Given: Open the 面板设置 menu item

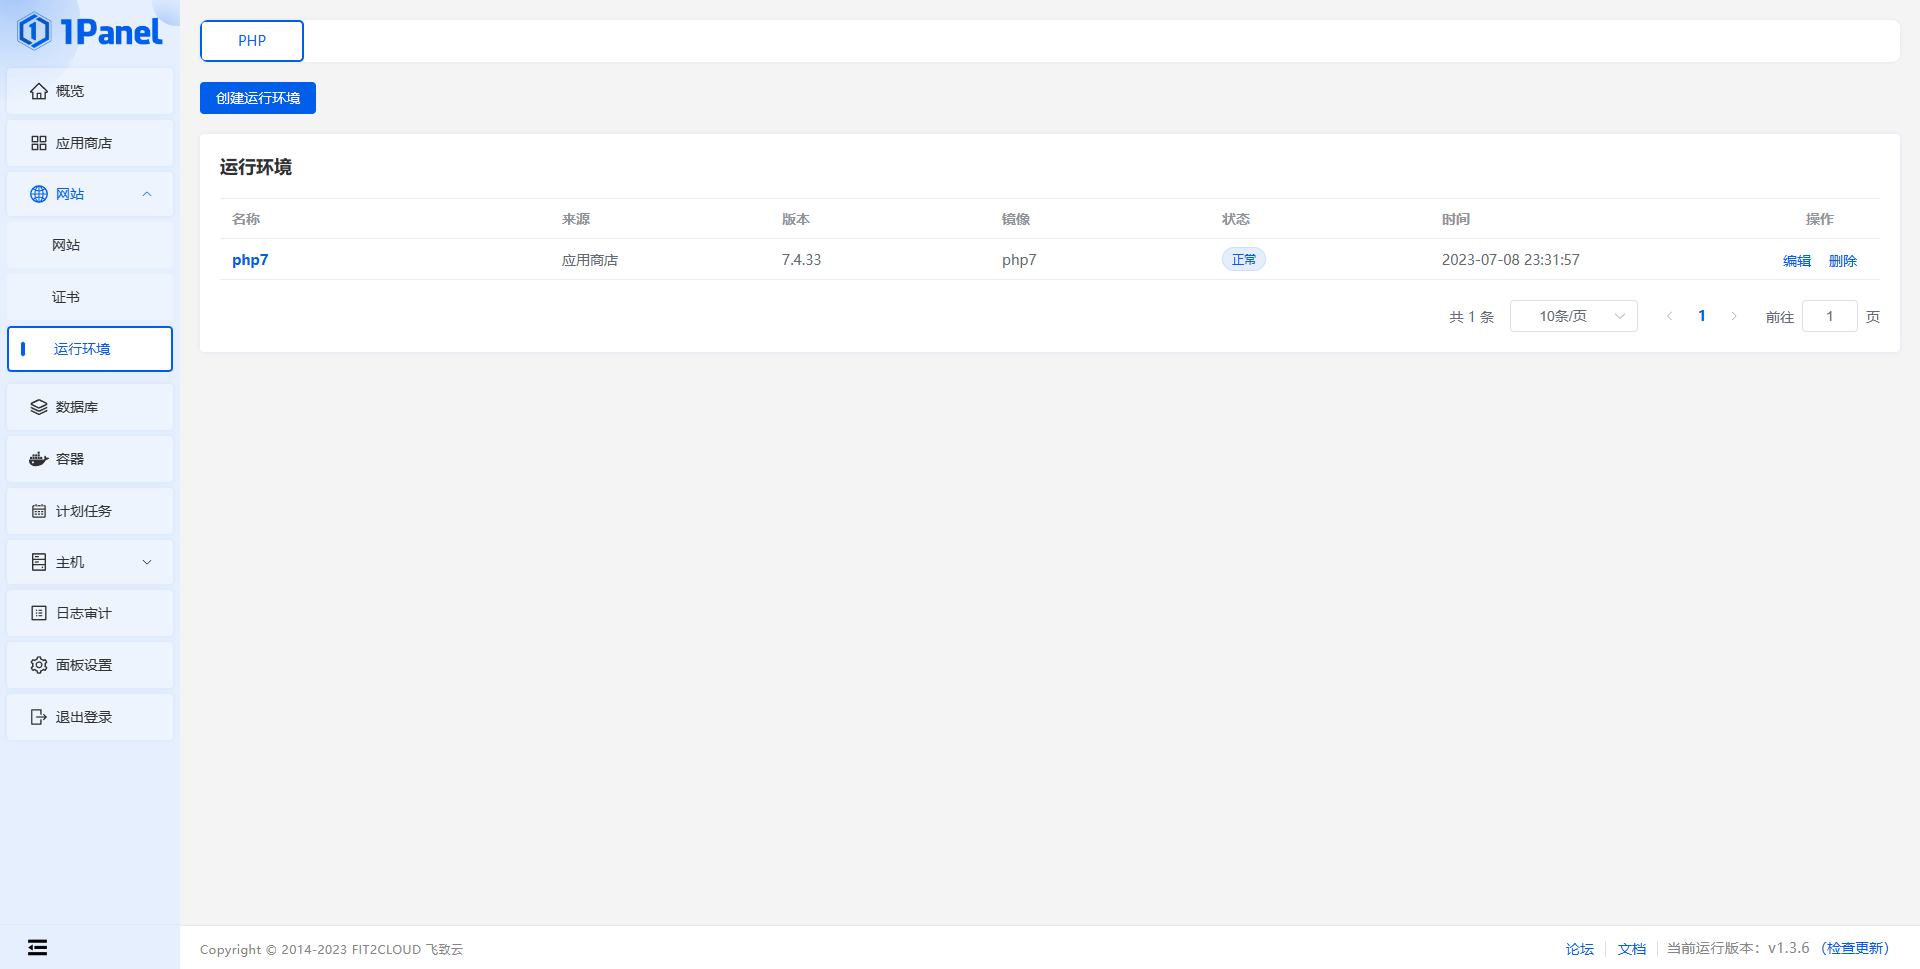Looking at the screenshot, I should [x=90, y=665].
